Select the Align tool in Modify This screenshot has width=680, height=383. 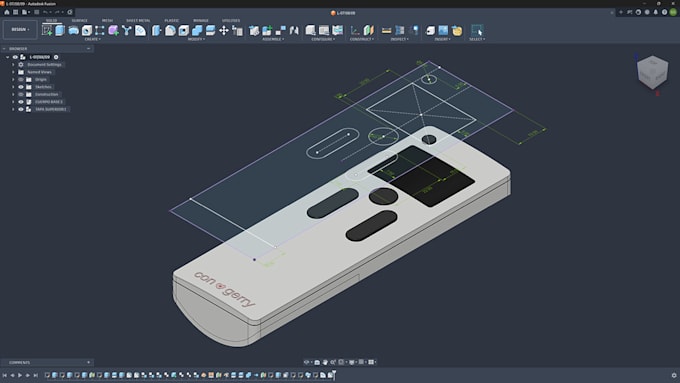pos(237,30)
